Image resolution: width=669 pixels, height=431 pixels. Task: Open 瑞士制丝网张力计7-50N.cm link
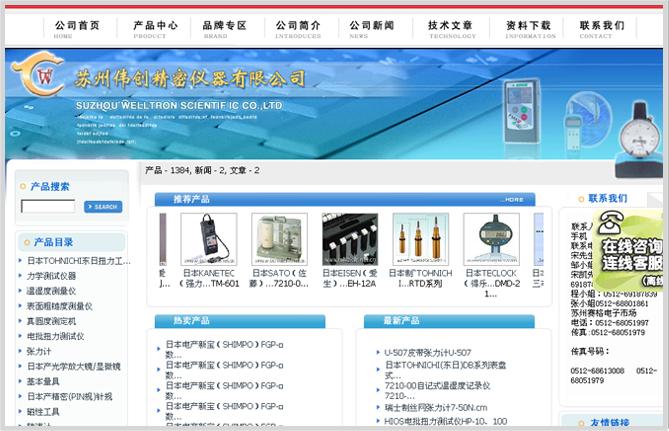point(436,408)
